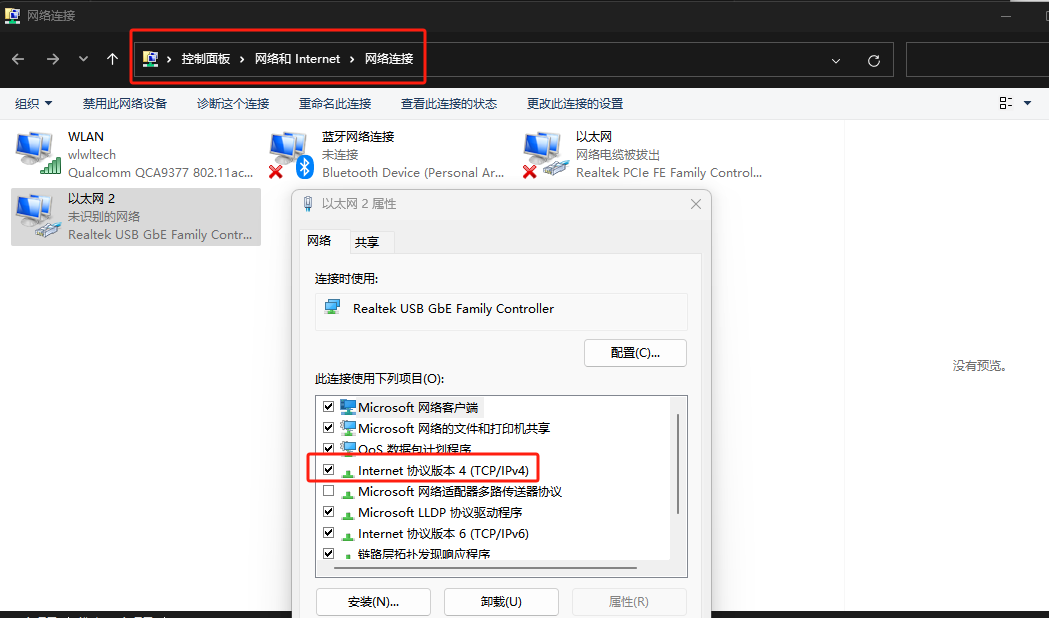This screenshot has width=1049, height=618.
Task: Click 网络连接 window title icon
Action: 12,15
